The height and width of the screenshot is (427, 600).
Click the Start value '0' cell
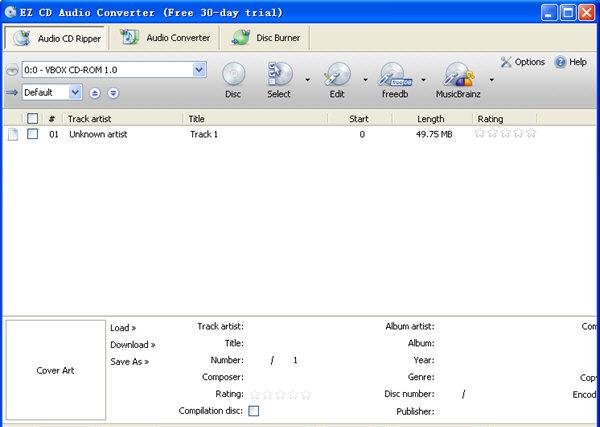362,134
